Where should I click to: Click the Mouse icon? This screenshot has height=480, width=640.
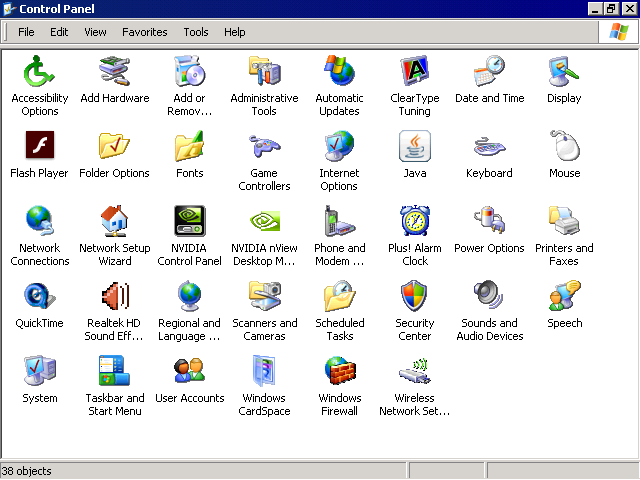coord(565,145)
